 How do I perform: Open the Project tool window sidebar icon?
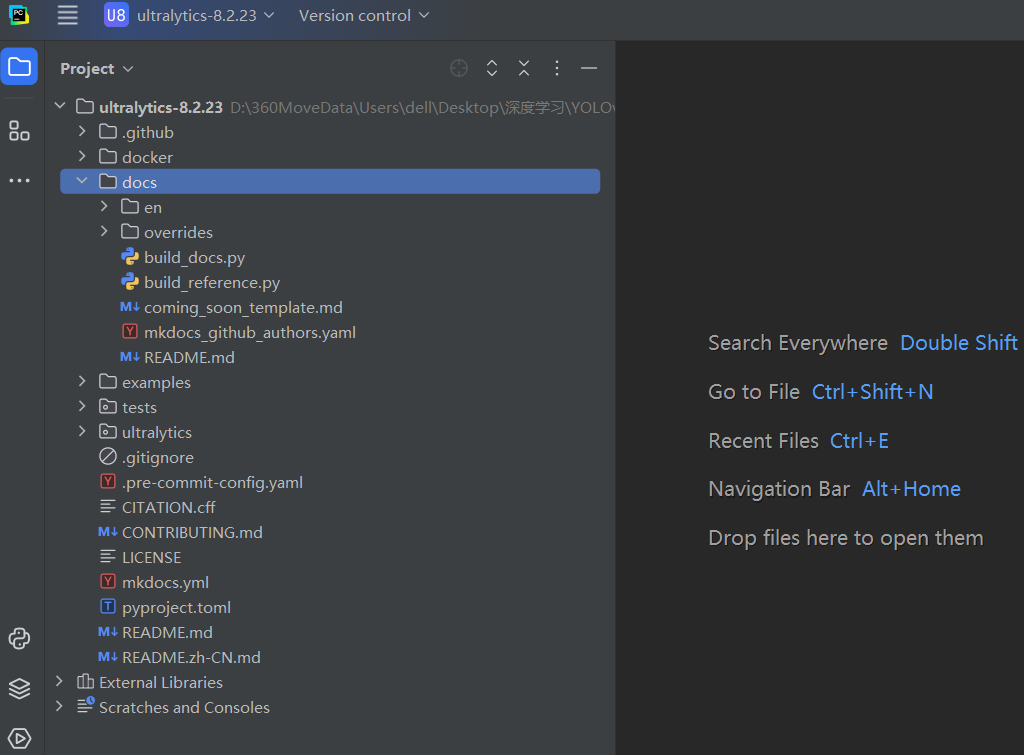point(19,67)
